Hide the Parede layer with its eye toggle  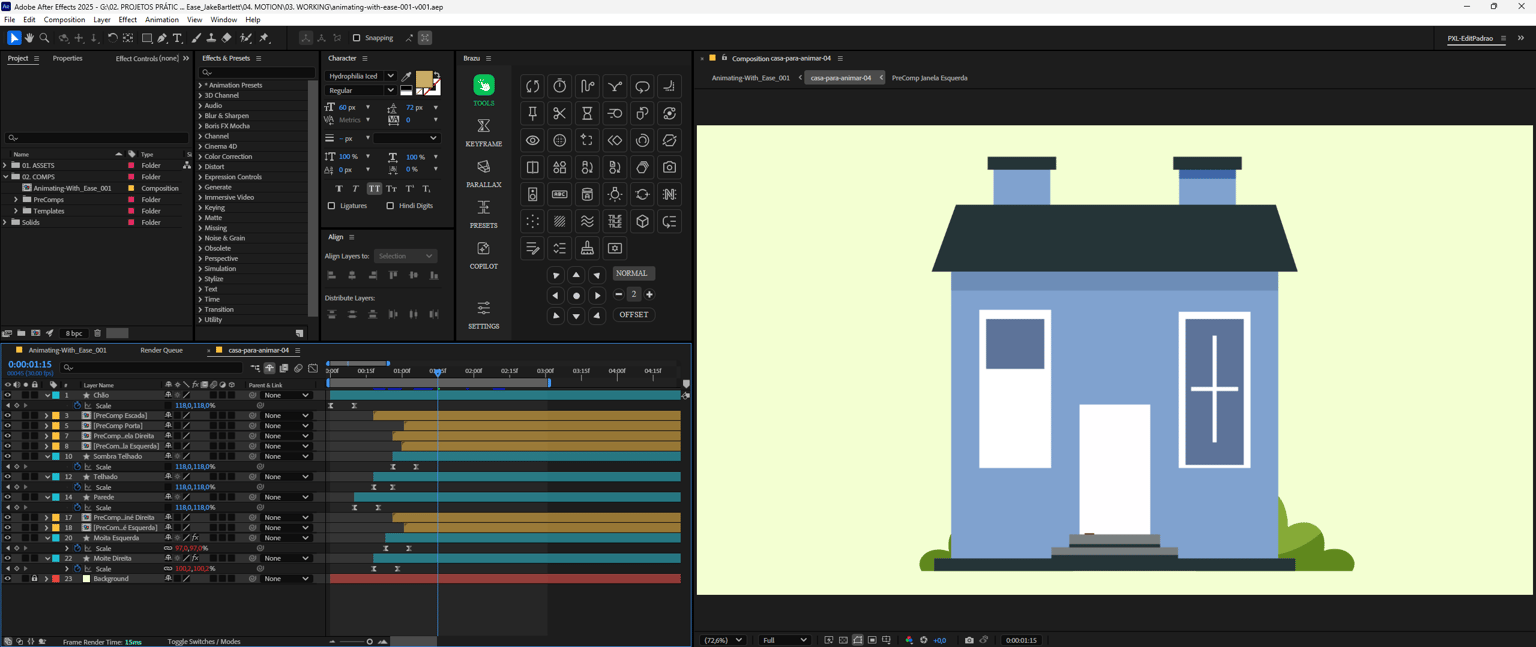coord(7,497)
